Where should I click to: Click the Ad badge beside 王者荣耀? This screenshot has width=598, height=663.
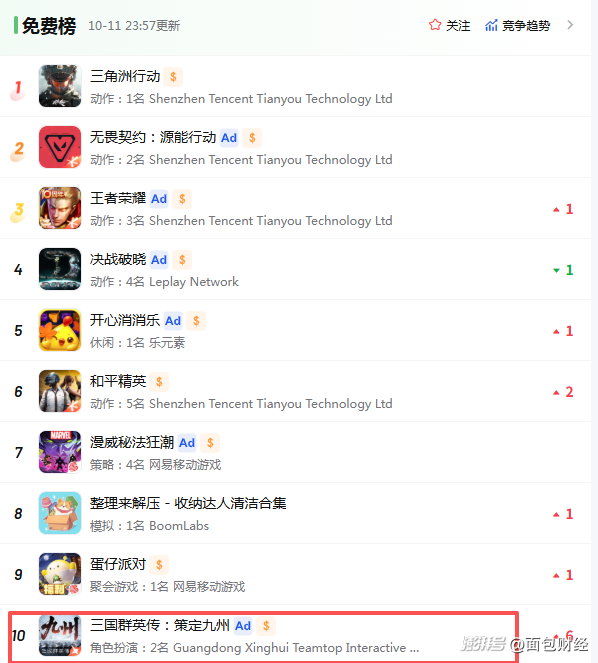click(159, 199)
